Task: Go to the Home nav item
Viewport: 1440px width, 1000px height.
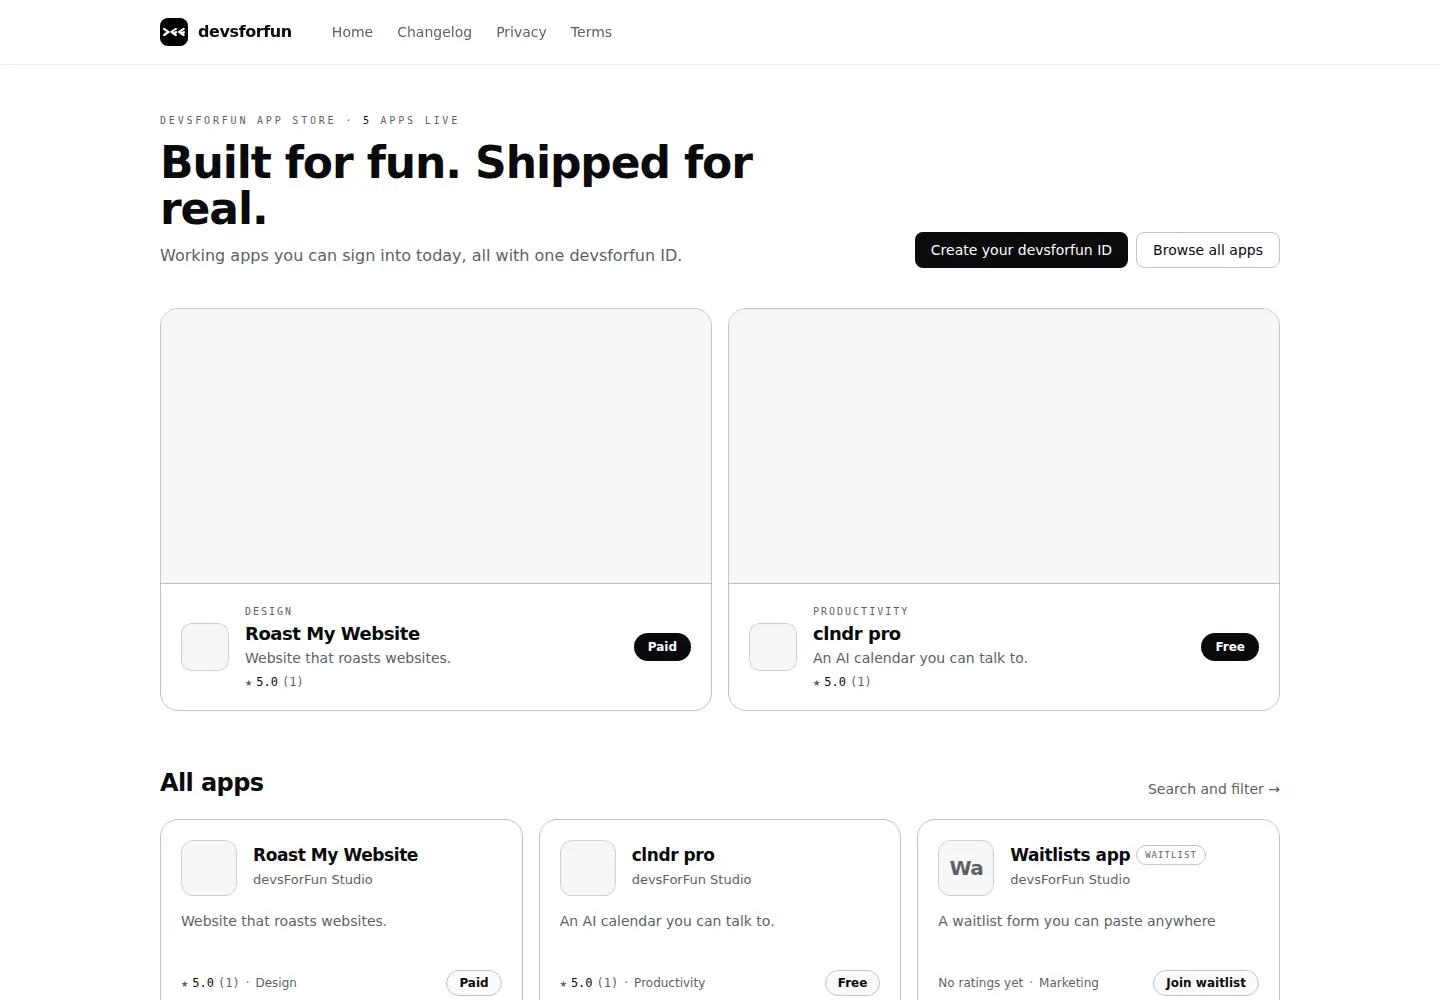Action: coord(352,32)
